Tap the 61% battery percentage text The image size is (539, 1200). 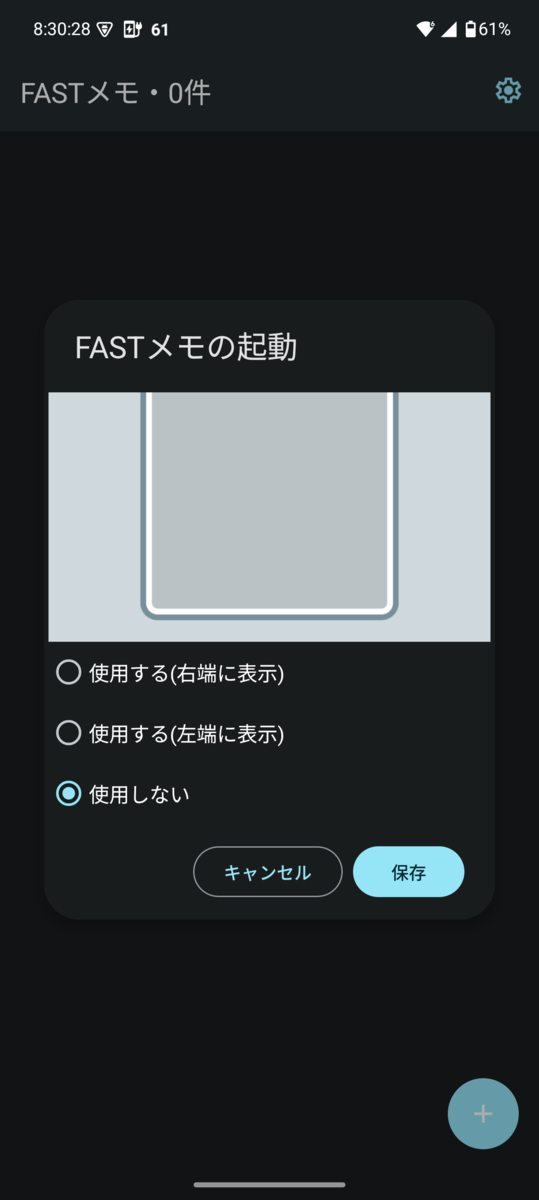pyautogui.click(x=495, y=29)
